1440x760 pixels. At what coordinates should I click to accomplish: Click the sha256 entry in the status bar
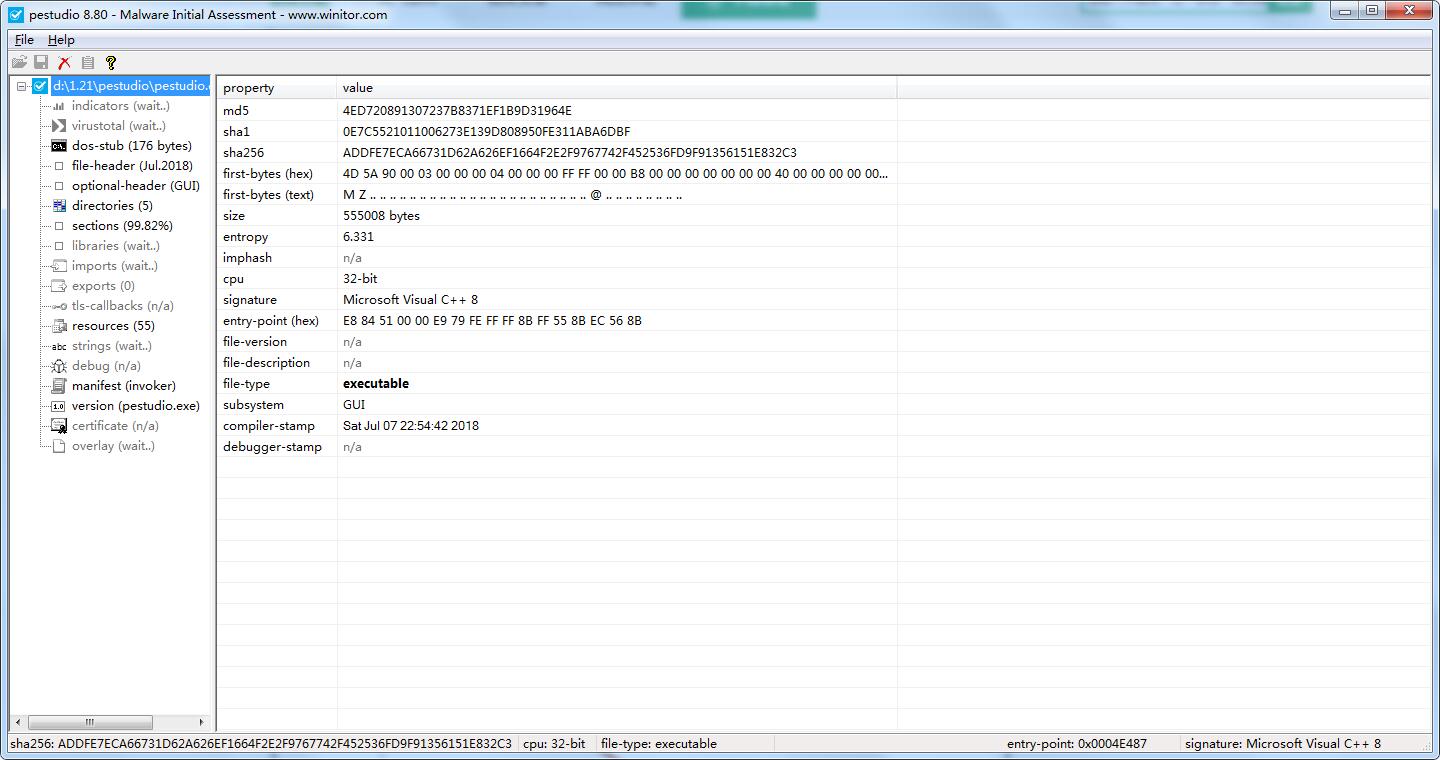pos(261,744)
